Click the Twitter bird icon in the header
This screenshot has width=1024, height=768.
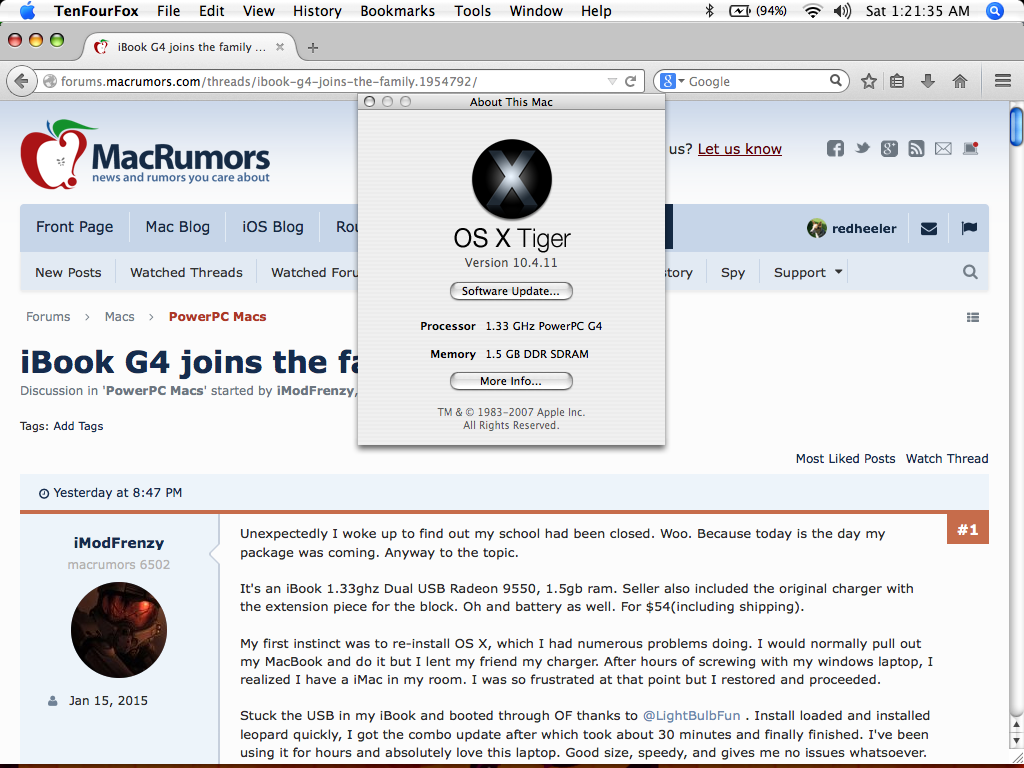tap(862, 148)
